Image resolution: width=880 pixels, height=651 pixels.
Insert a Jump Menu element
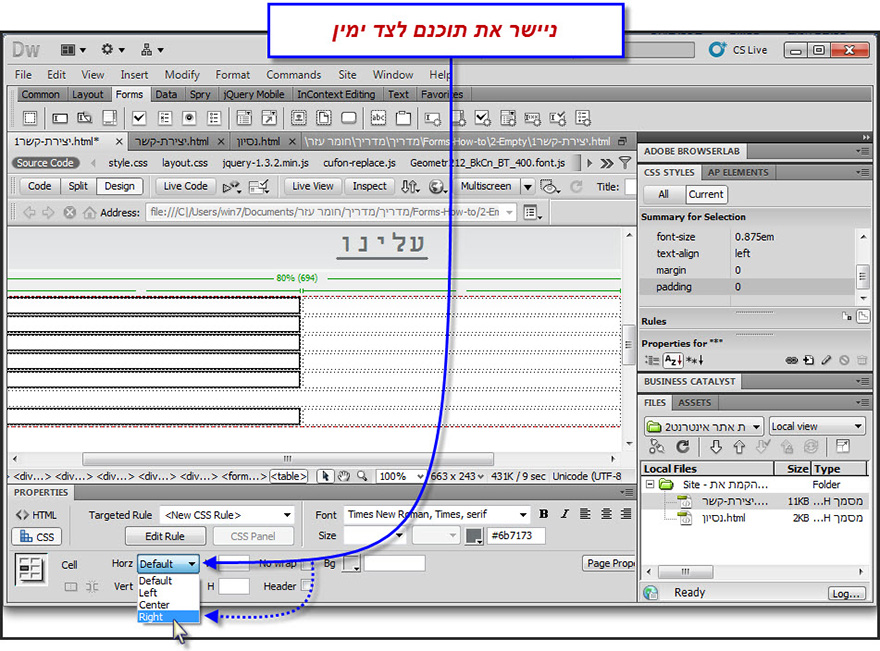pyautogui.click(x=269, y=118)
